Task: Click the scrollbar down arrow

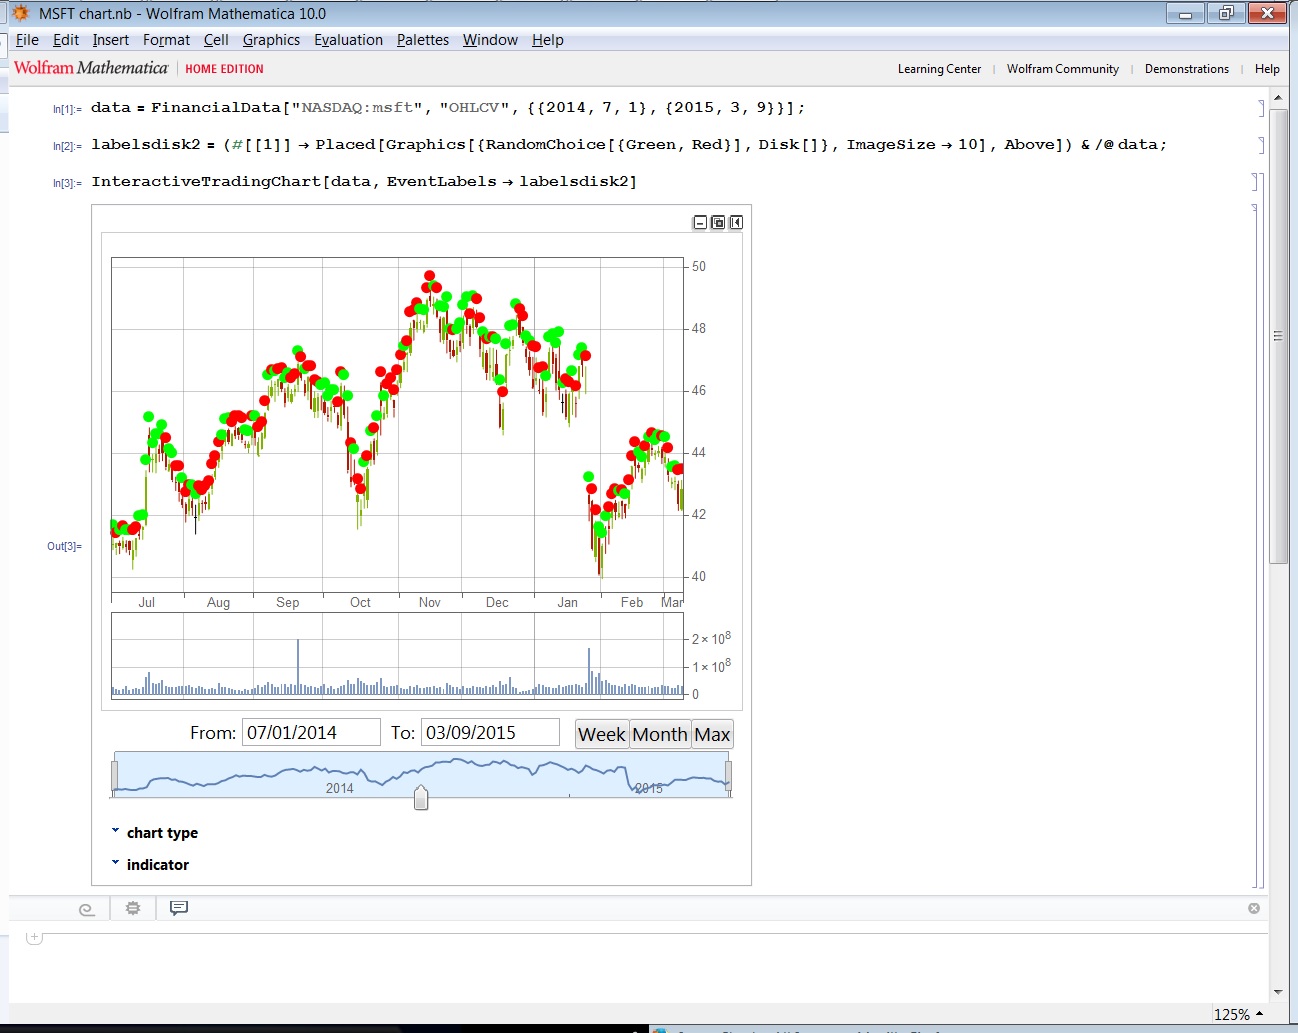Action: [x=1278, y=992]
